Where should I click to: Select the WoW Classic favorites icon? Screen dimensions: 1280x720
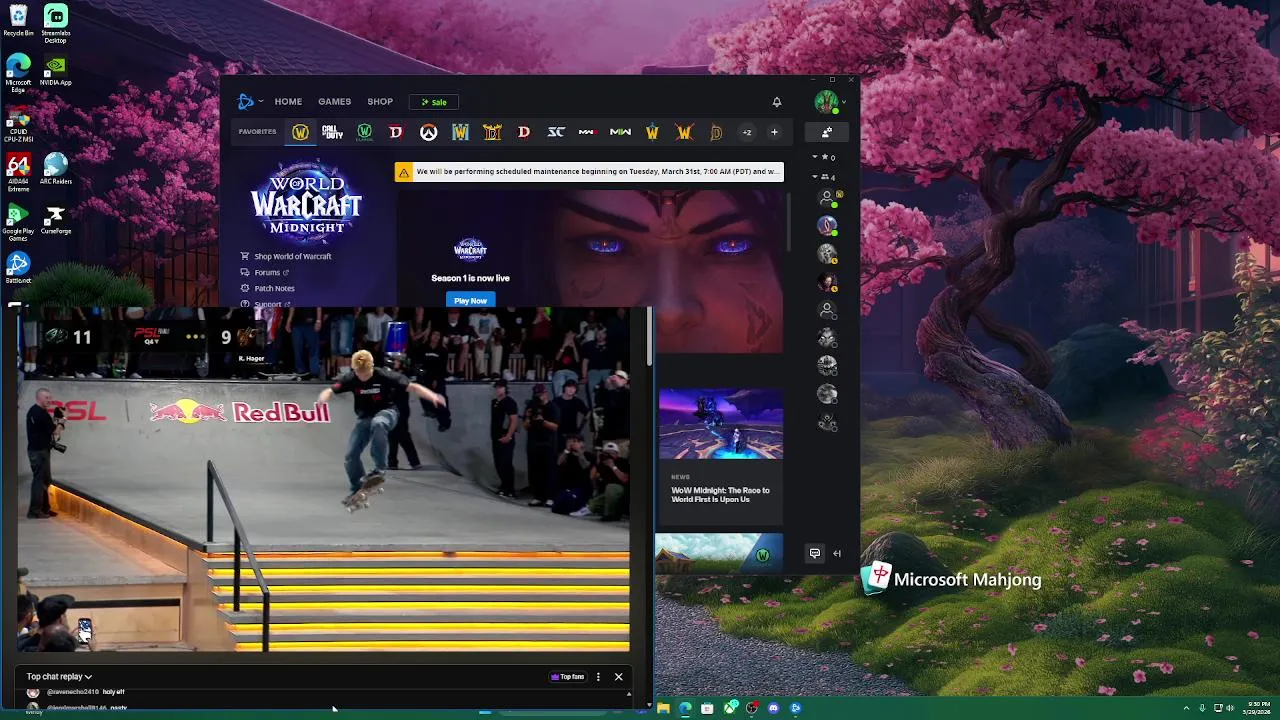(x=364, y=132)
